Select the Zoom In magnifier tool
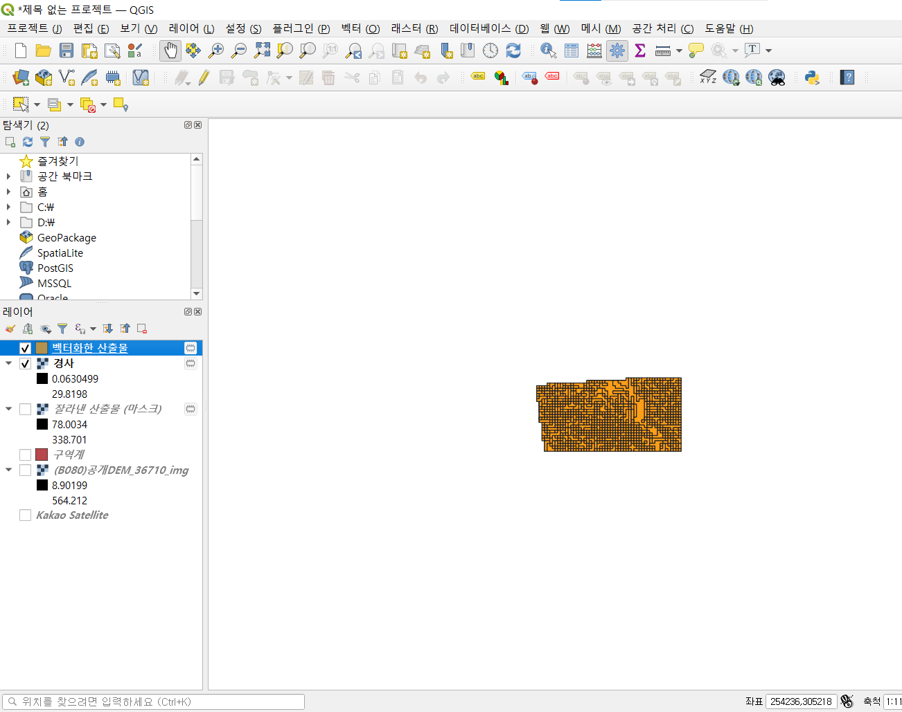Screen dimensions: 902x712 (216, 51)
